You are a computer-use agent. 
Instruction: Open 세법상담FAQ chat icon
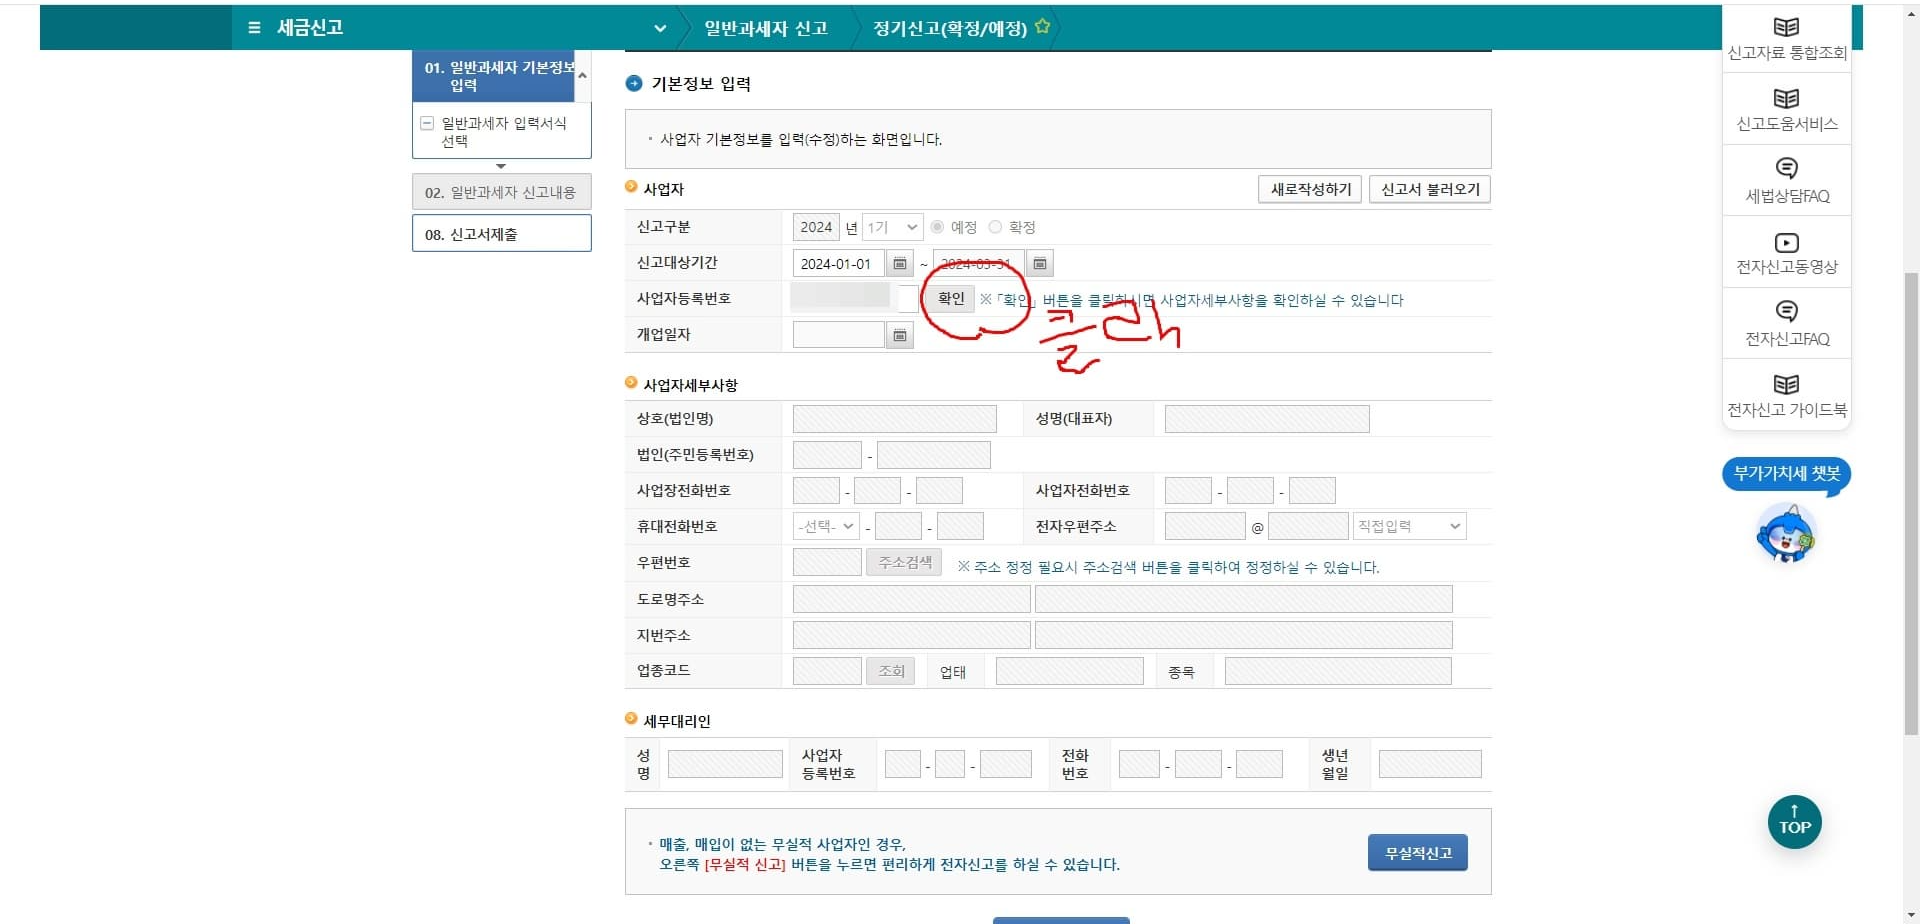coord(1786,180)
